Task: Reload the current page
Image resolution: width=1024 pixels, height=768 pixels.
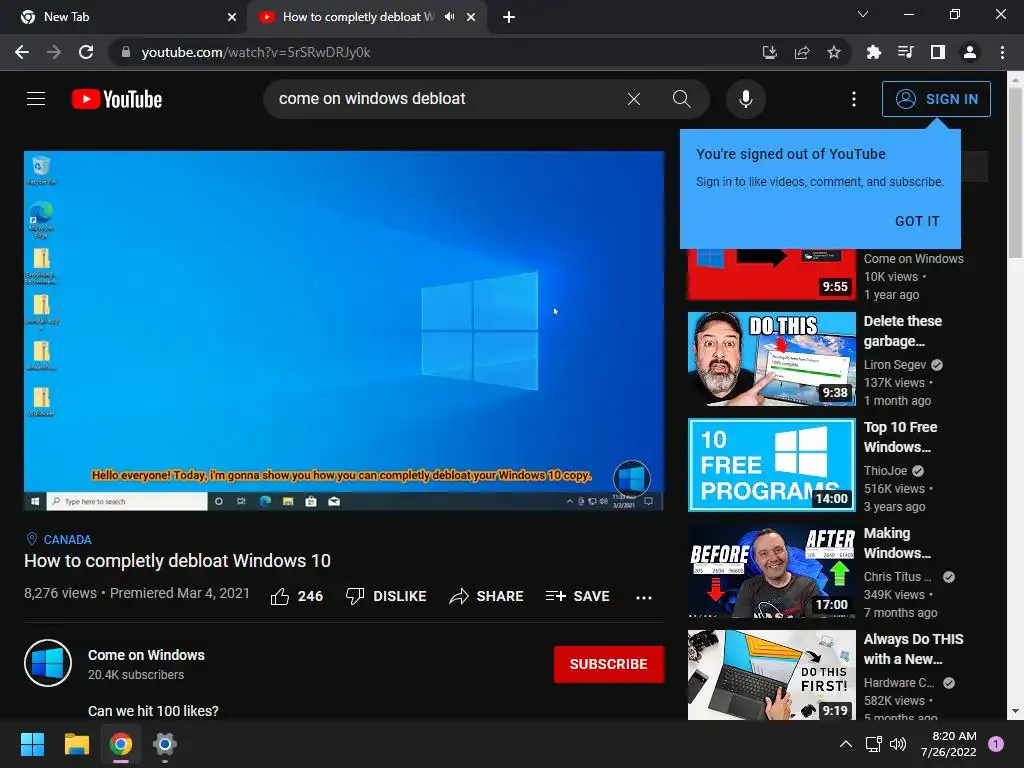Action: 86,52
